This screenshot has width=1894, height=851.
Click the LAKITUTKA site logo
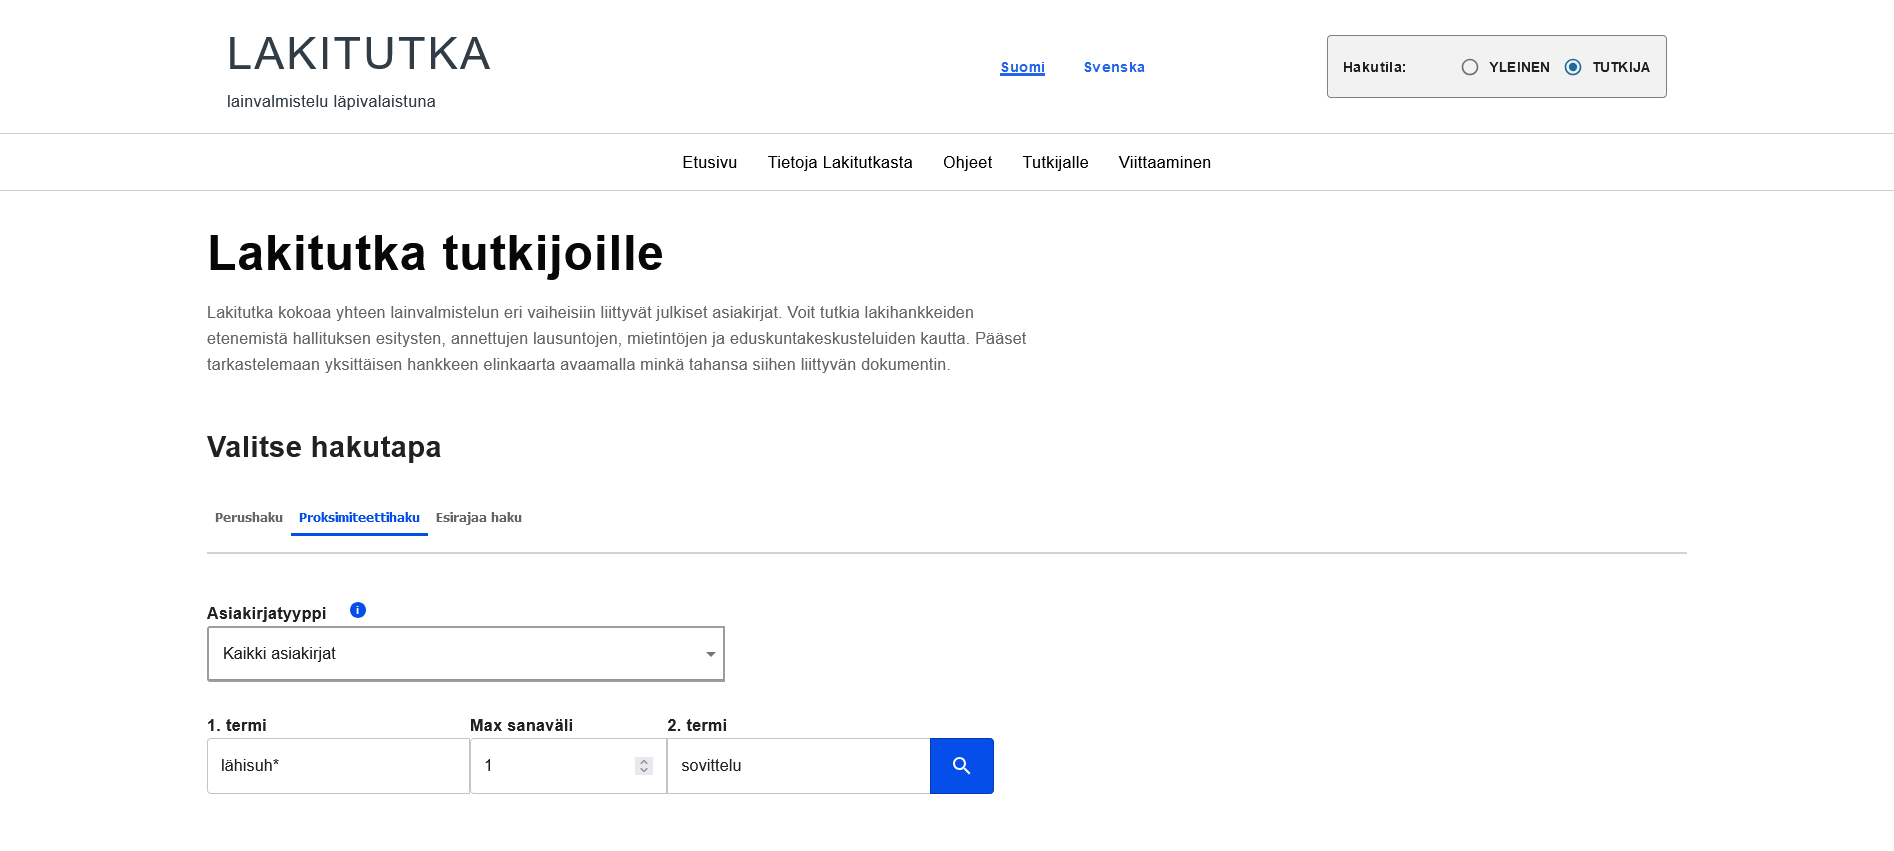point(358,55)
